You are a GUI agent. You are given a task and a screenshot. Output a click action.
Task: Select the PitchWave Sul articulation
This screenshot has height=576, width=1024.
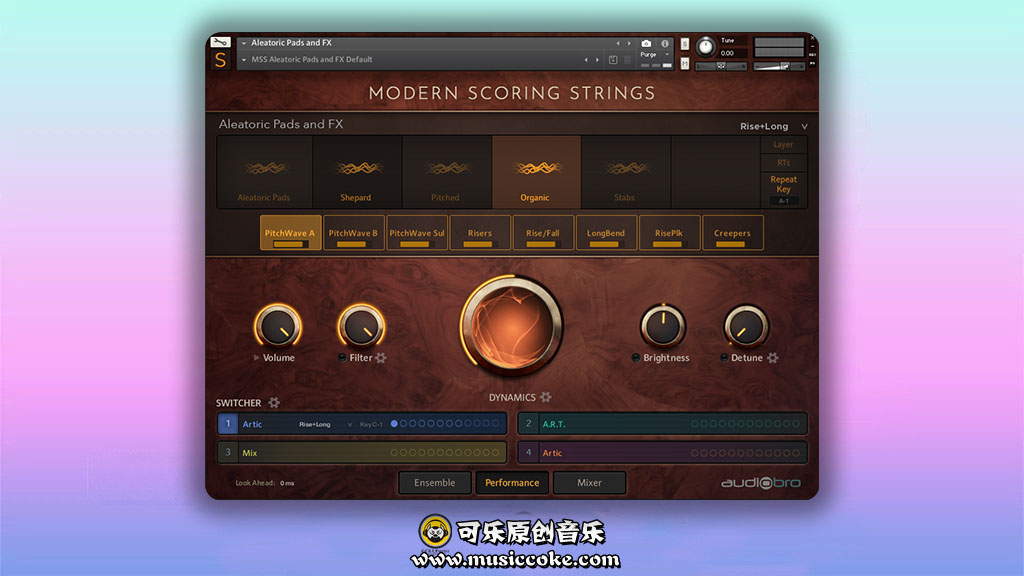[417, 233]
